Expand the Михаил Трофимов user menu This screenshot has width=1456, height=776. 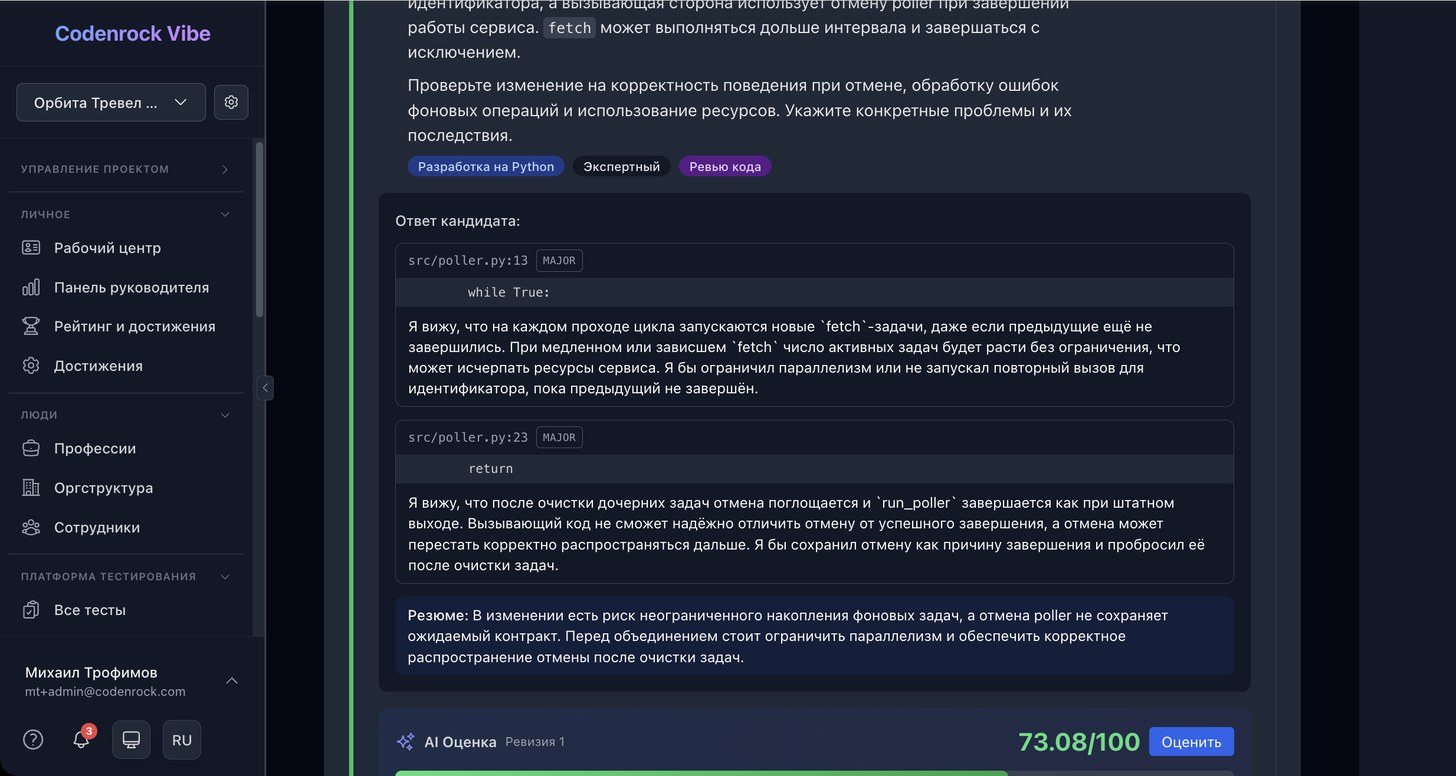[x=133, y=681]
